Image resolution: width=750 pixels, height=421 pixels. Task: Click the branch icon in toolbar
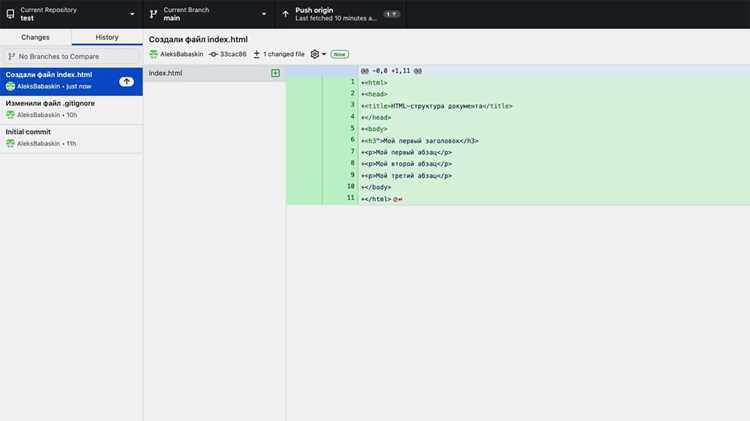(x=153, y=14)
